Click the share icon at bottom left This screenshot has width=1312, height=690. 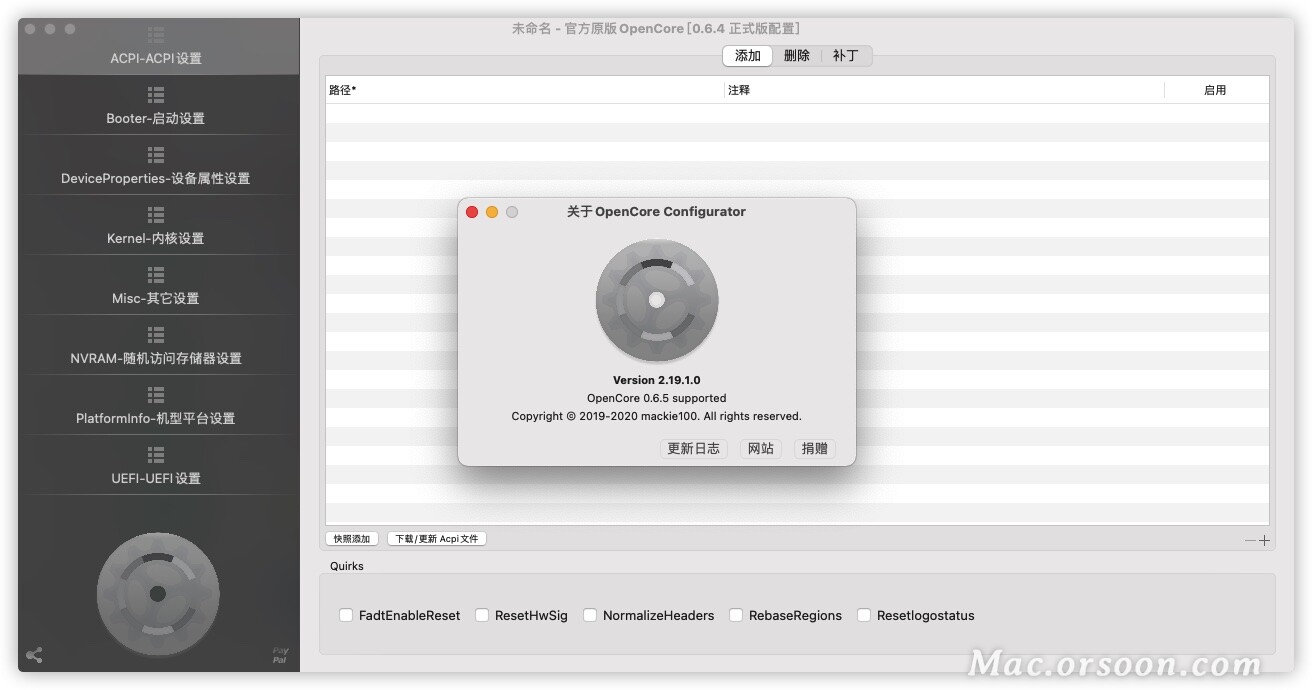(34, 656)
